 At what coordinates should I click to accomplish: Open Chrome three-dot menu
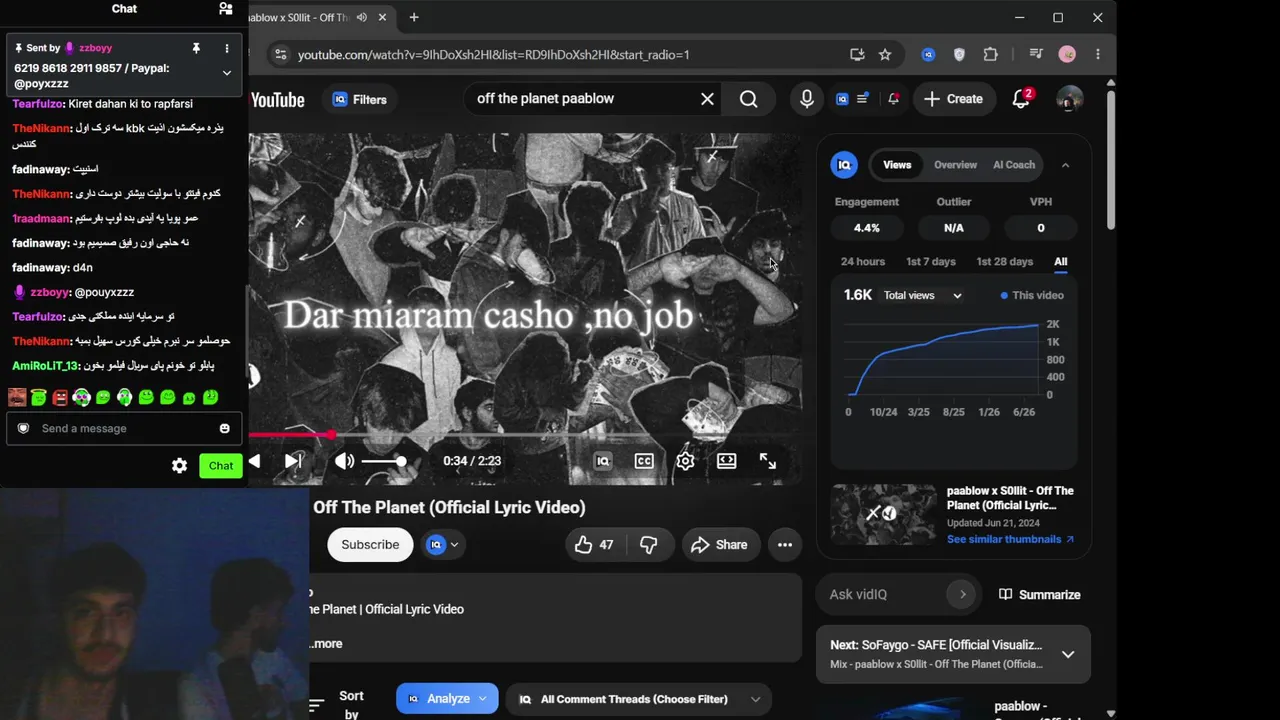(x=1098, y=55)
